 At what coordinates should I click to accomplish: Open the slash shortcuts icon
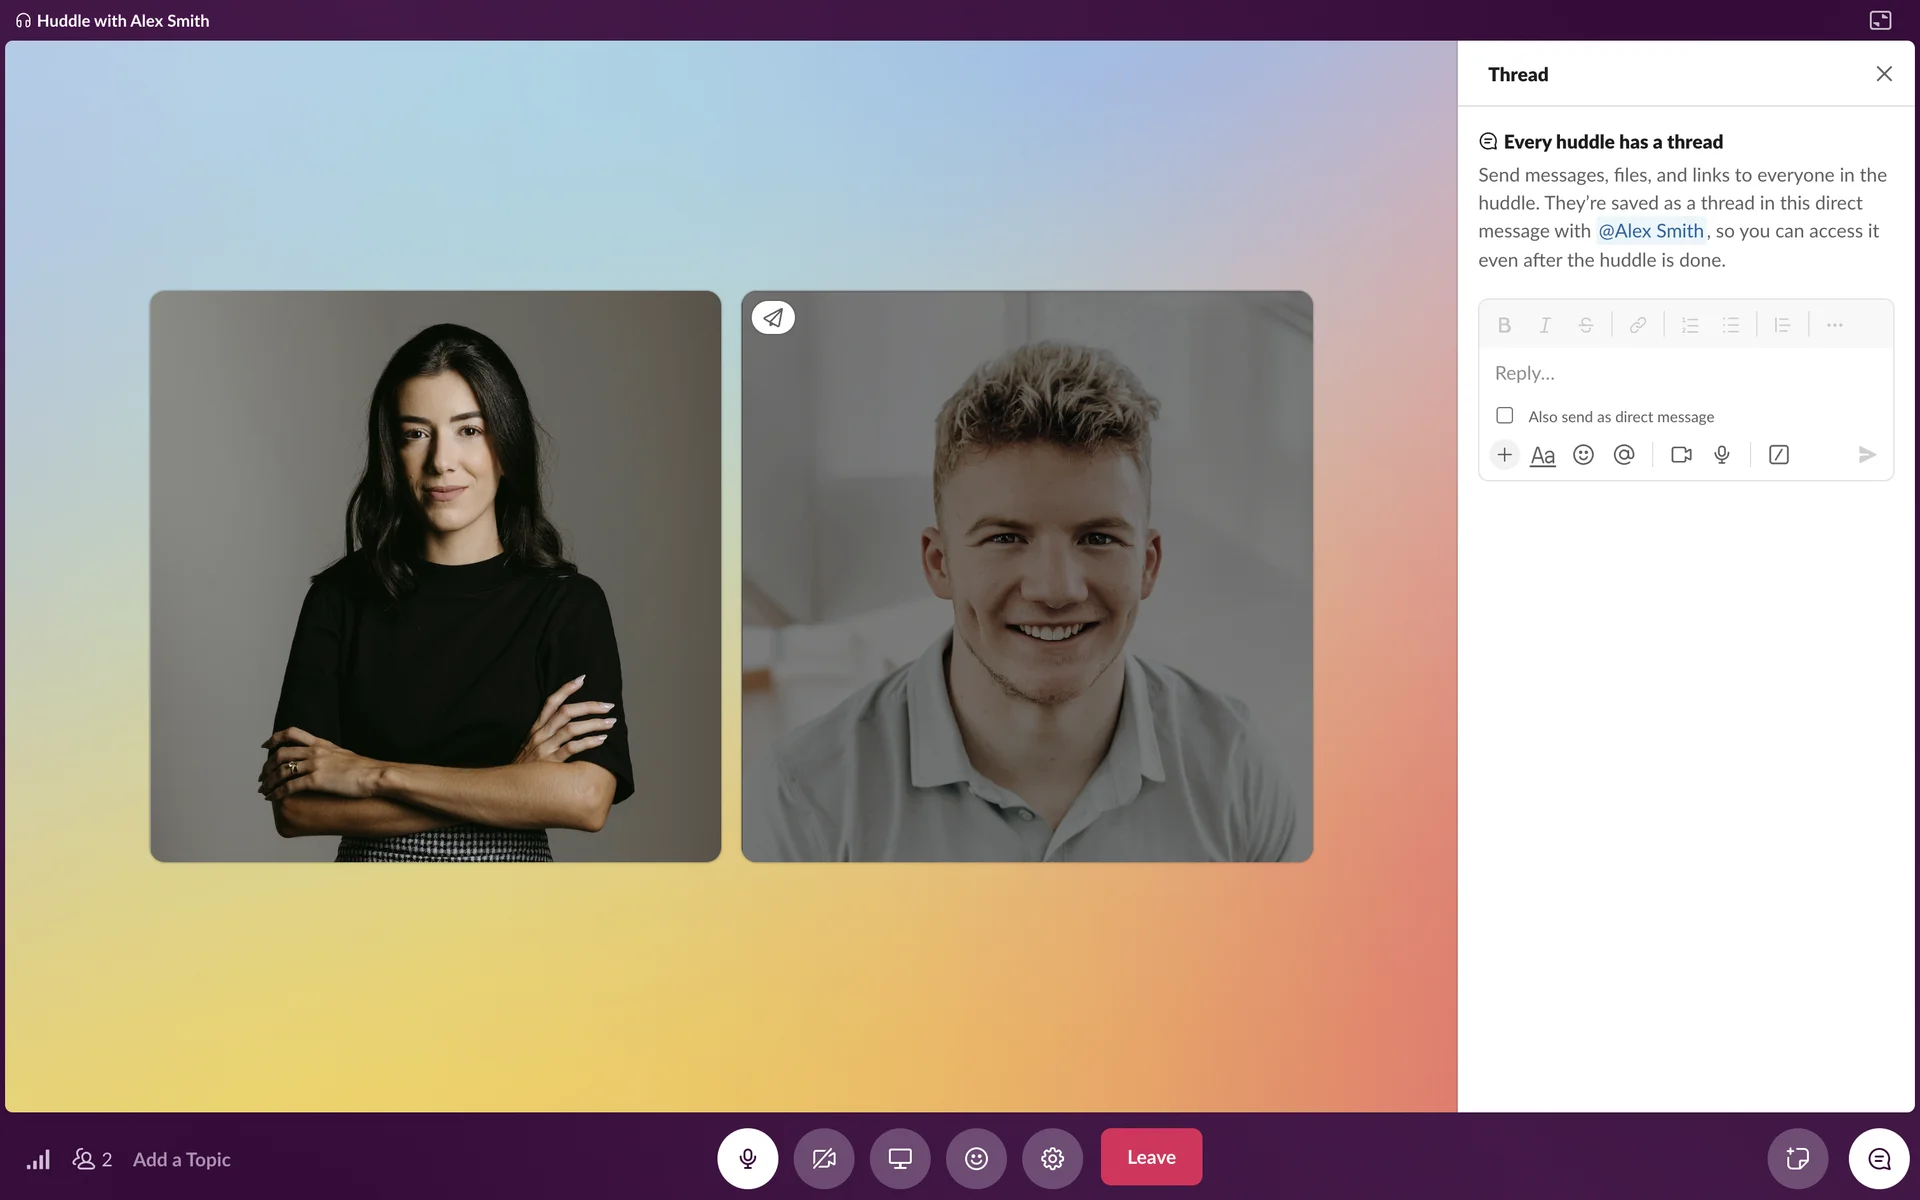coord(1778,455)
